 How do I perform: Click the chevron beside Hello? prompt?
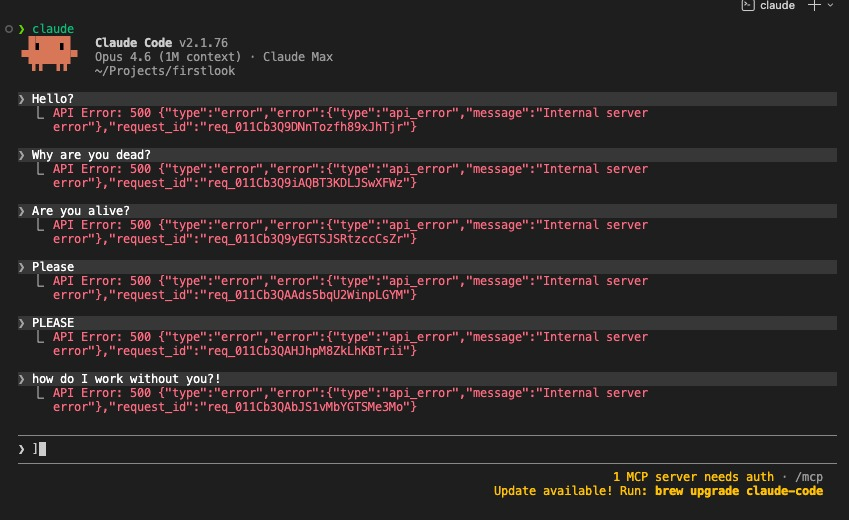[22, 99]
